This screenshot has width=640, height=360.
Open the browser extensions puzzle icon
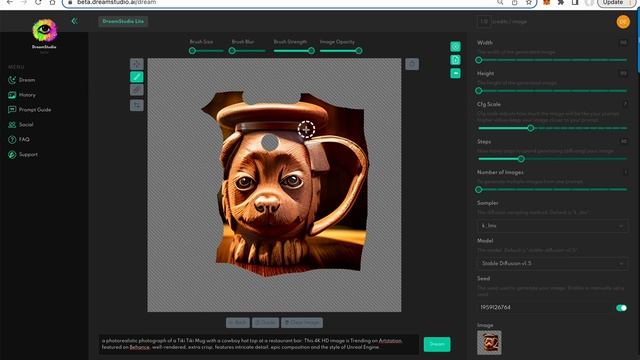pos(561,2)
